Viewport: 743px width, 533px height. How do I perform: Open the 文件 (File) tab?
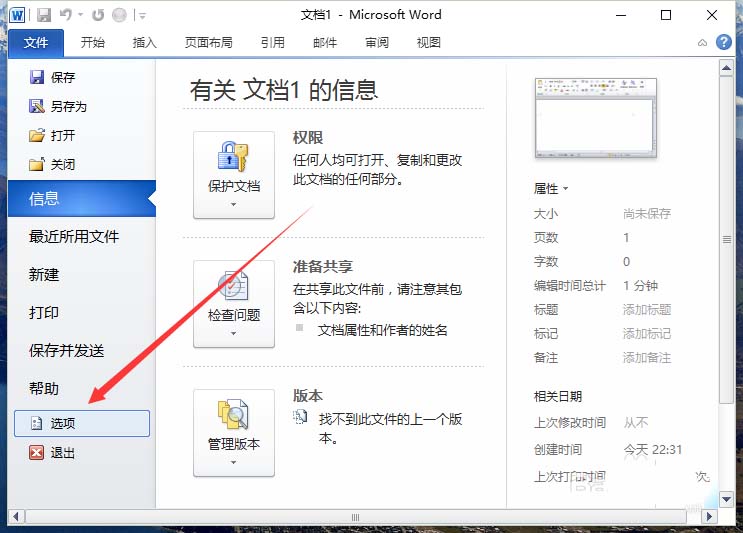[36, 43]
